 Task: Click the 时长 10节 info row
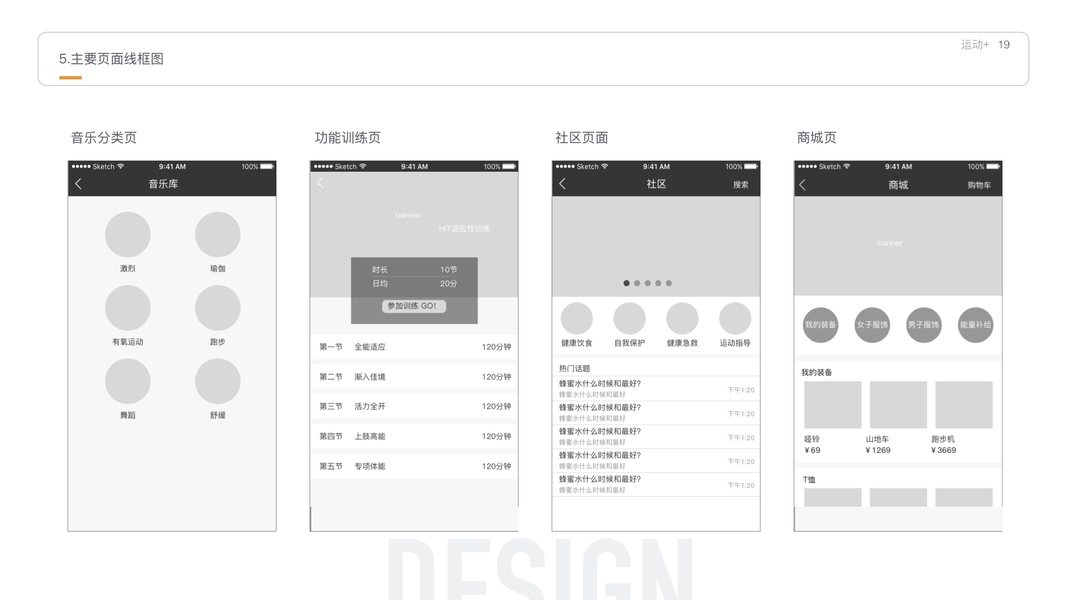point(414,269)
